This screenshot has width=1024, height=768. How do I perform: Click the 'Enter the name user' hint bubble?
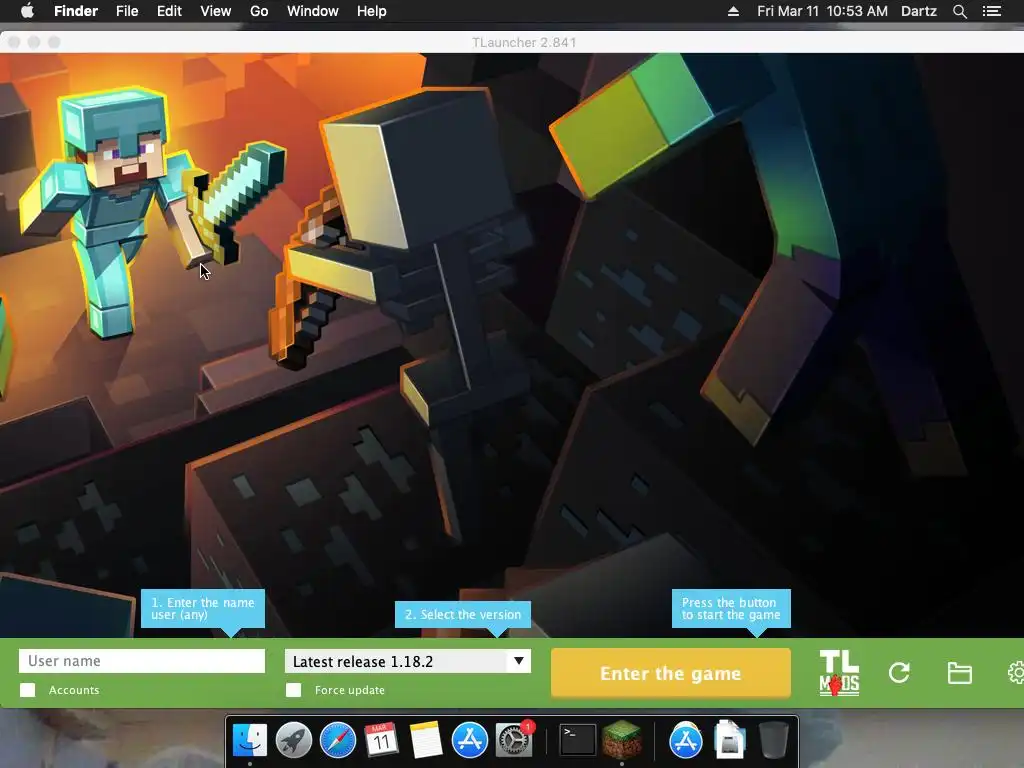pos(202,609)
